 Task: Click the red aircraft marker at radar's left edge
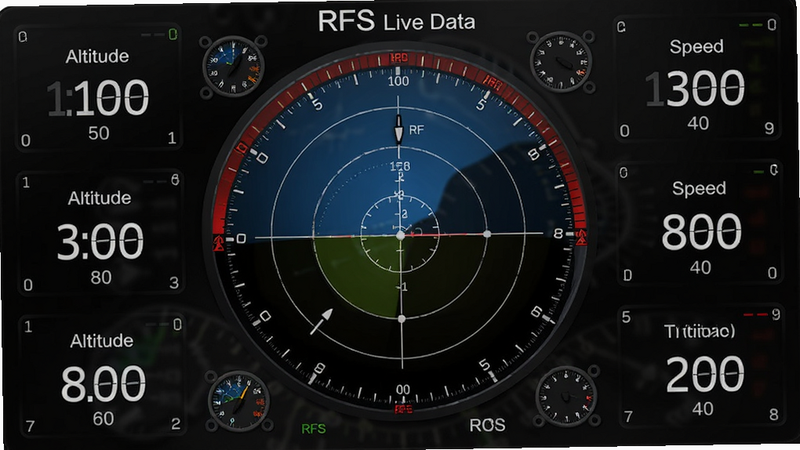tap(218, 242)
